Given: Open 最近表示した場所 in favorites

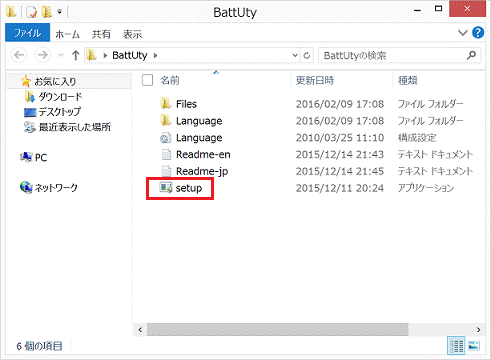Looking at the screenshot, I should coord(75,127).
